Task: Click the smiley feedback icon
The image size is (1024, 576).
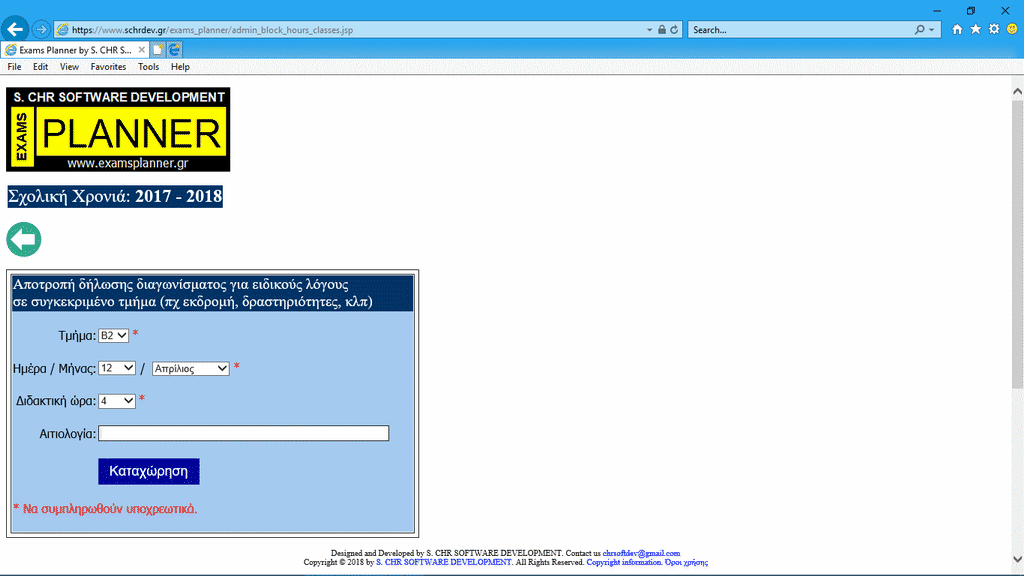Action: point(1012,30)
